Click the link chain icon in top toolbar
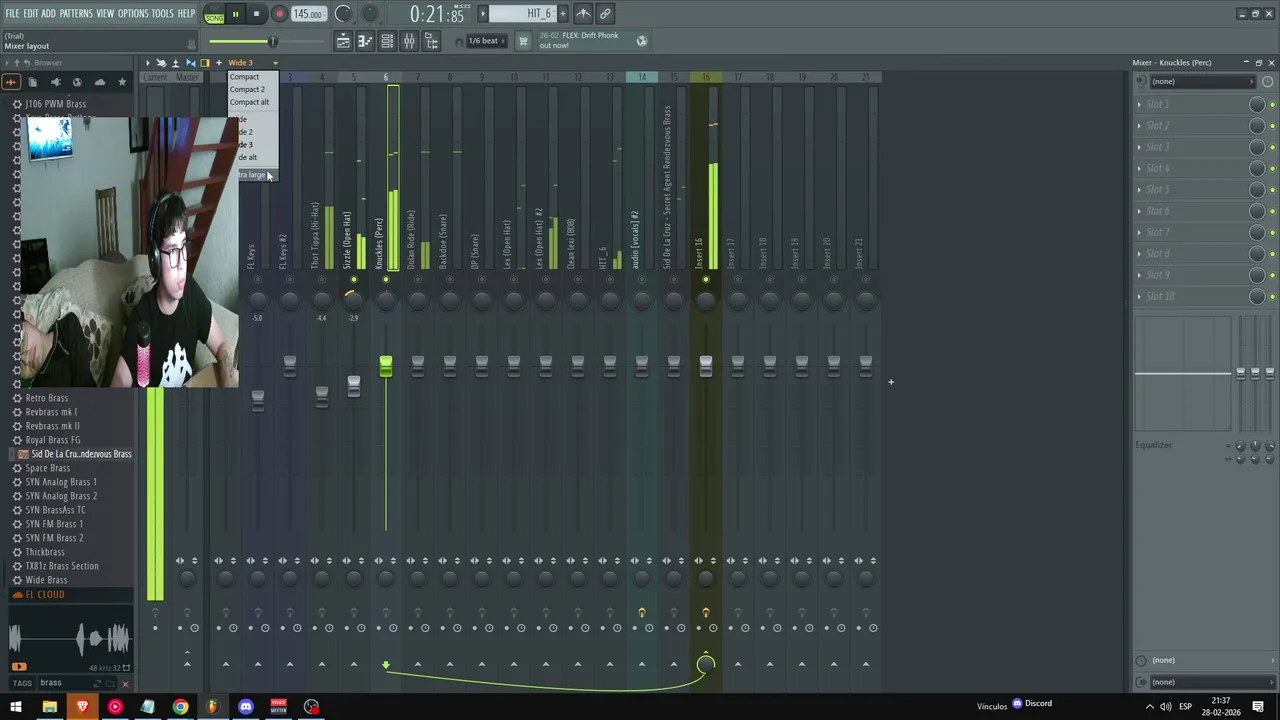Viewport: 1280px width, 720px height. pos(605,14)
